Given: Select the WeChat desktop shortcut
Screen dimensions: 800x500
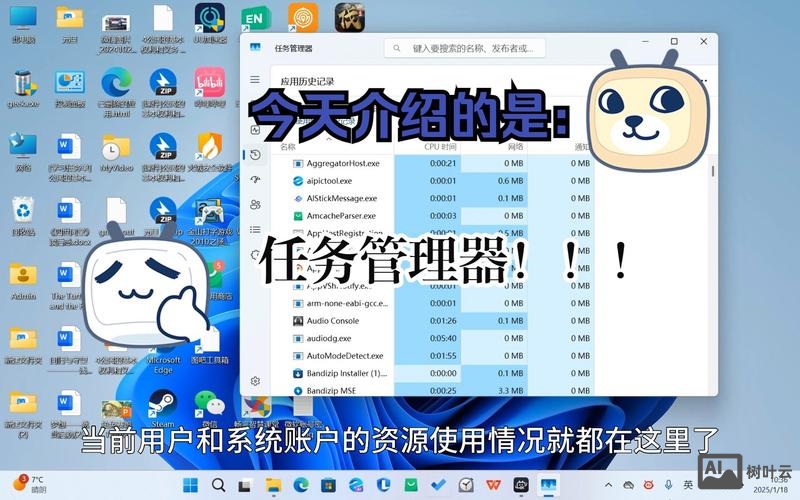Looking at the screenshot, I should 210,409.
